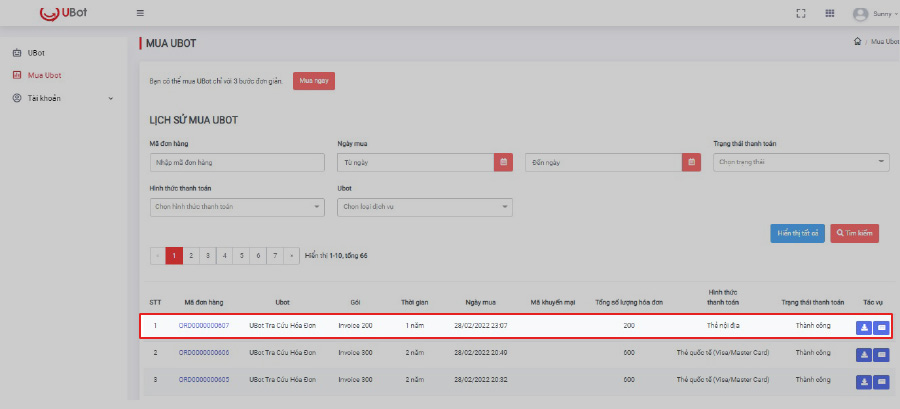Go to pagination page 6
The height and width of the screenshot is (409, 900).
pos(258,256)
